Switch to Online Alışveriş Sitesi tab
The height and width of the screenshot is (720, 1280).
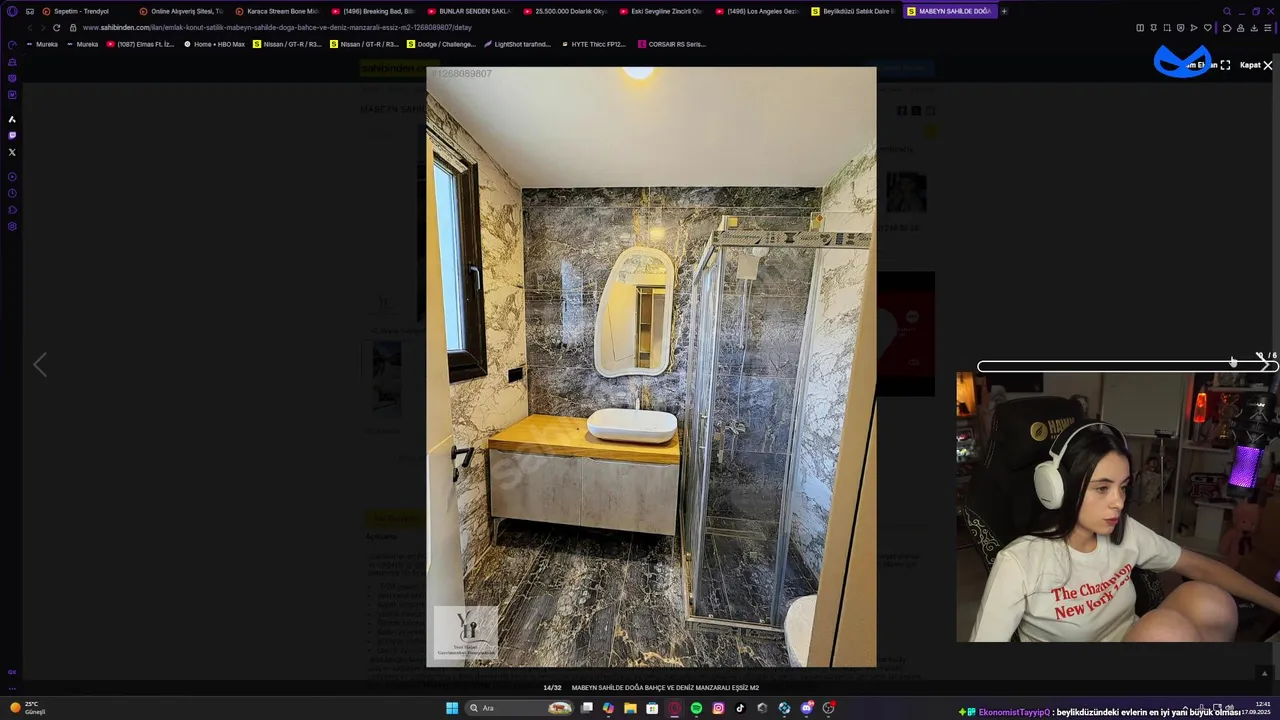[x=181, y=11]
